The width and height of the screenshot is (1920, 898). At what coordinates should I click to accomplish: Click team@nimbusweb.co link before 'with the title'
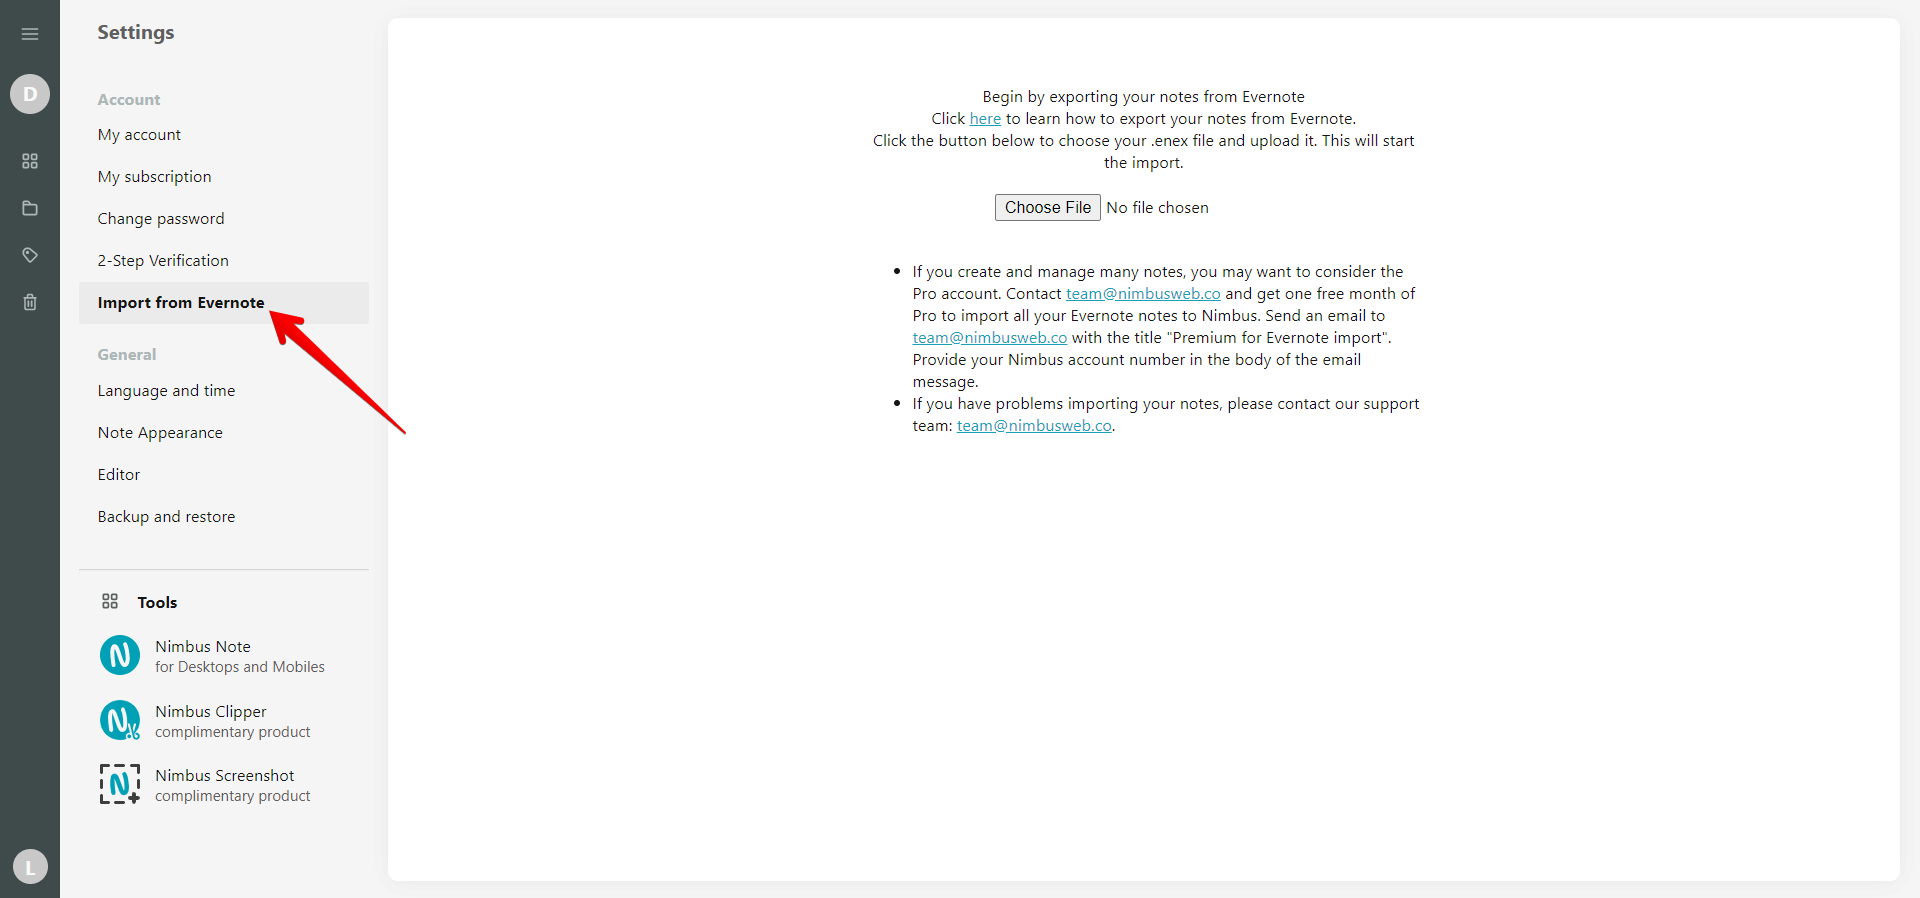[990, 338]
